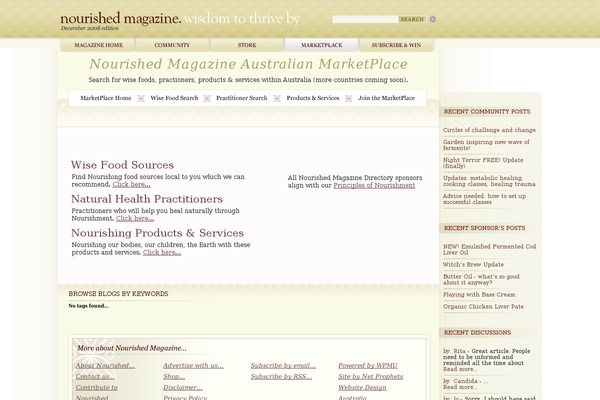The height and width of the screenshot is (400, 600).
Task: Click the Recent Discussions heading
Action: click(x=477, y=333)
